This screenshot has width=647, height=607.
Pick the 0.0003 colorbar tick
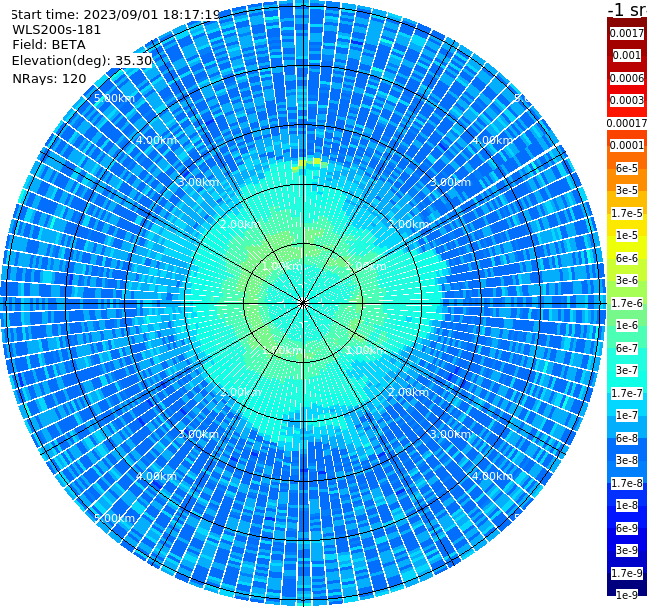pos(627,100)
